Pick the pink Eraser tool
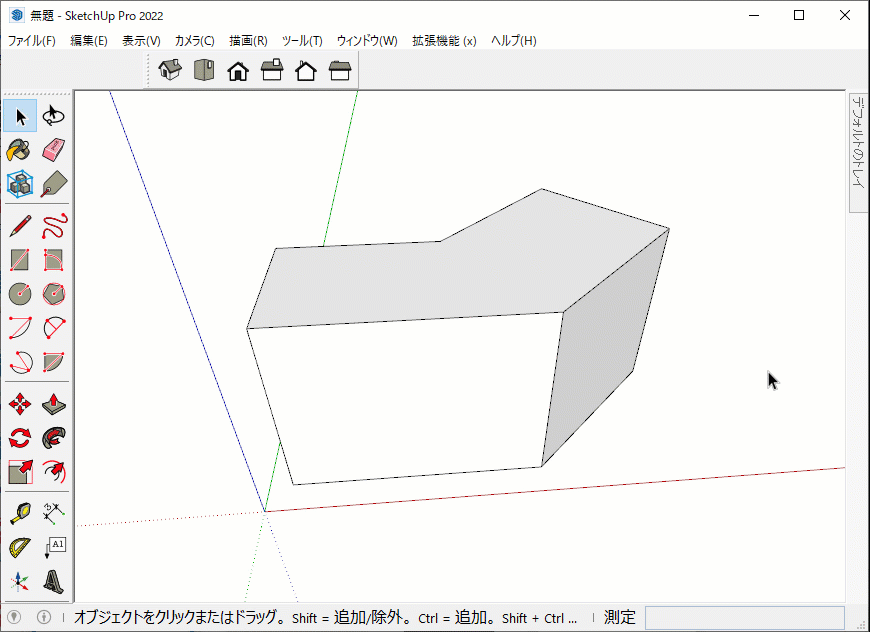 click(54, 150)
